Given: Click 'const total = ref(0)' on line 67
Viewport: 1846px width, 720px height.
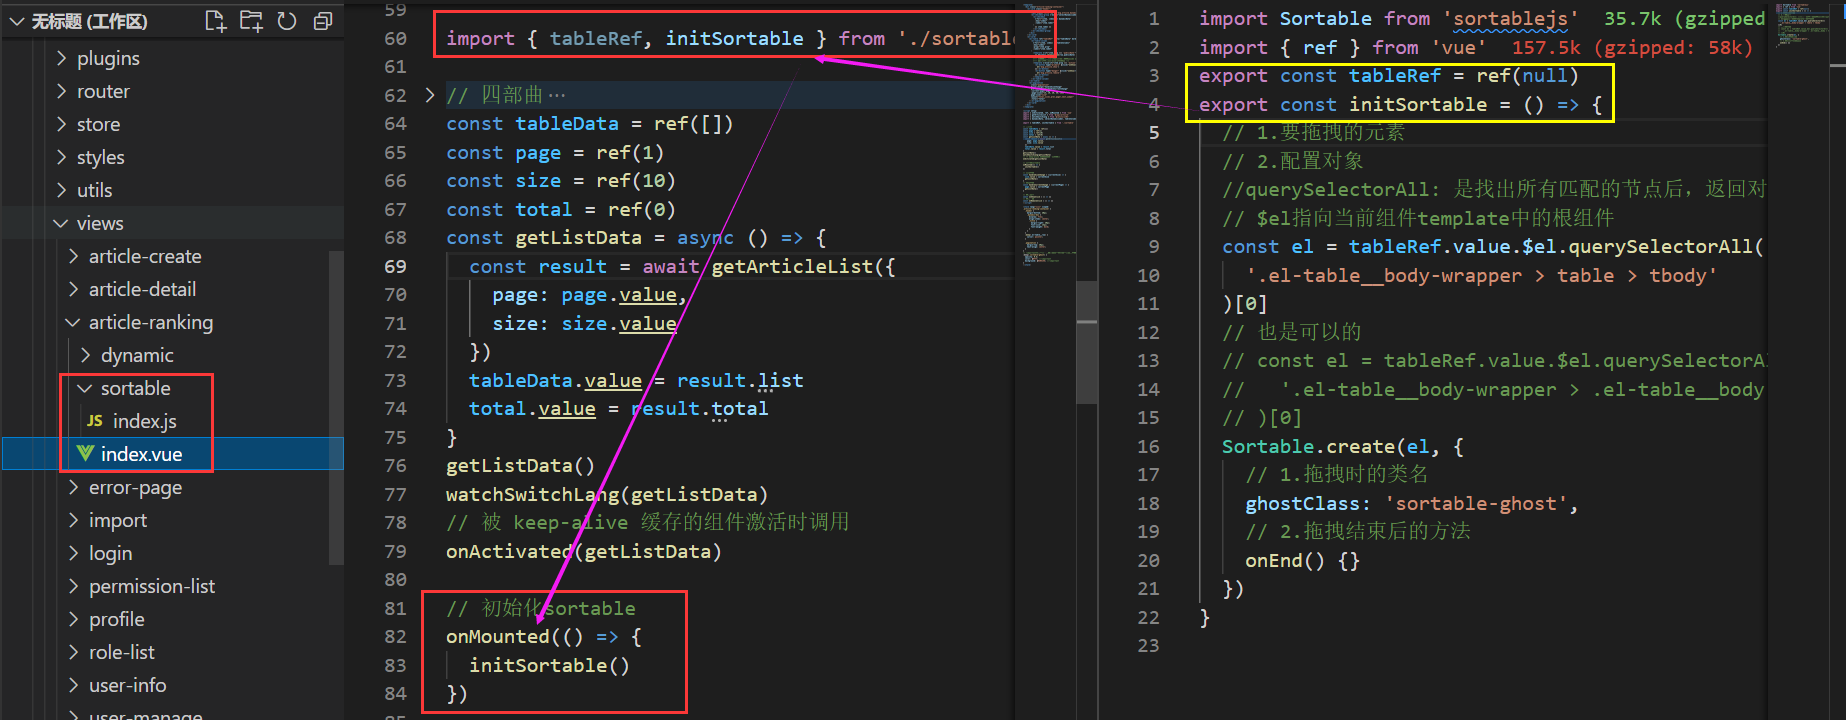Looking at the screenshot, I should click(x=560, y=210).
